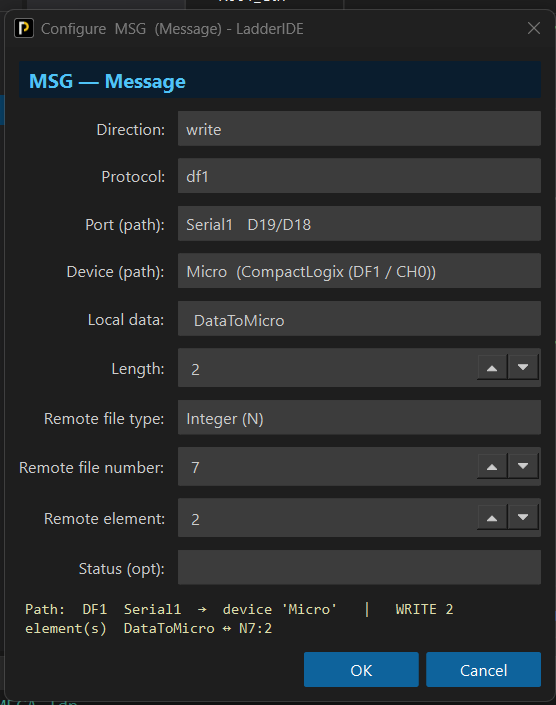
Task: Open Remote file type dropdown Integer (N)
Action: 359,418
